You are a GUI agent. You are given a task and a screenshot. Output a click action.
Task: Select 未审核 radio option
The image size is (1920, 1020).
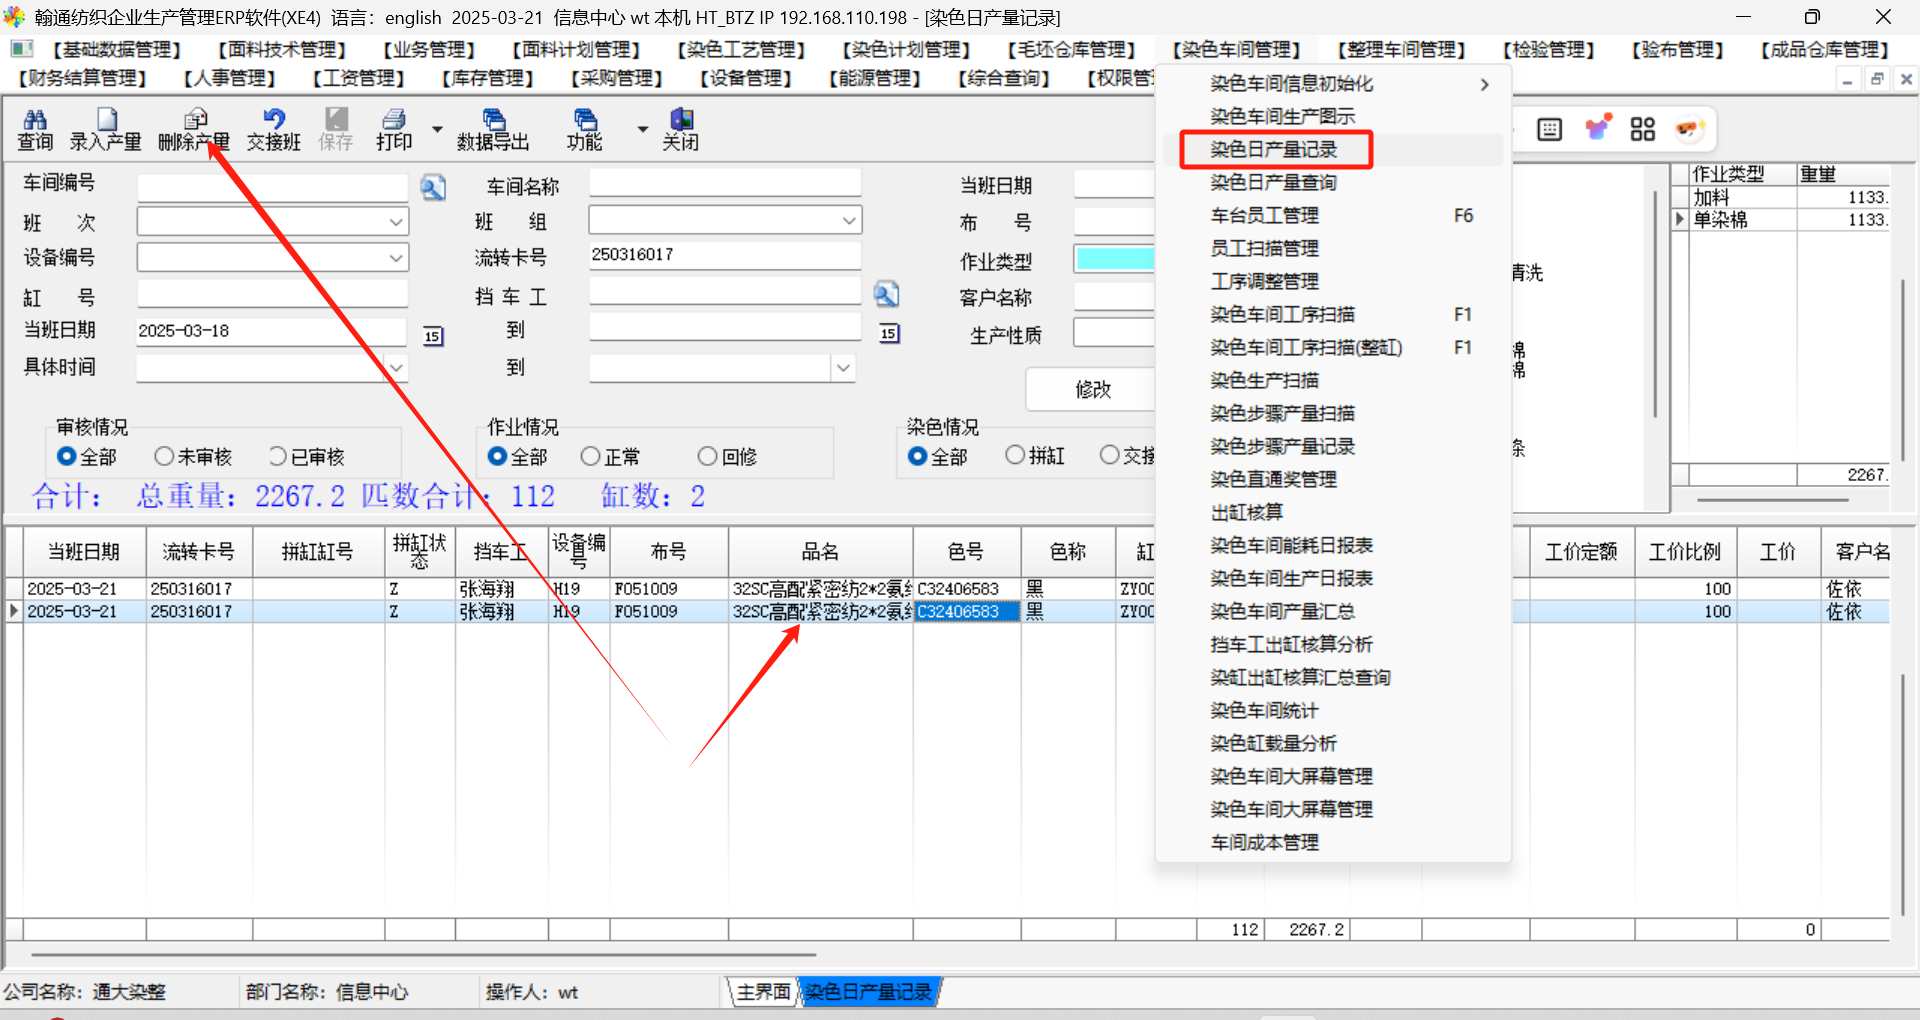[x=164, y=456]
